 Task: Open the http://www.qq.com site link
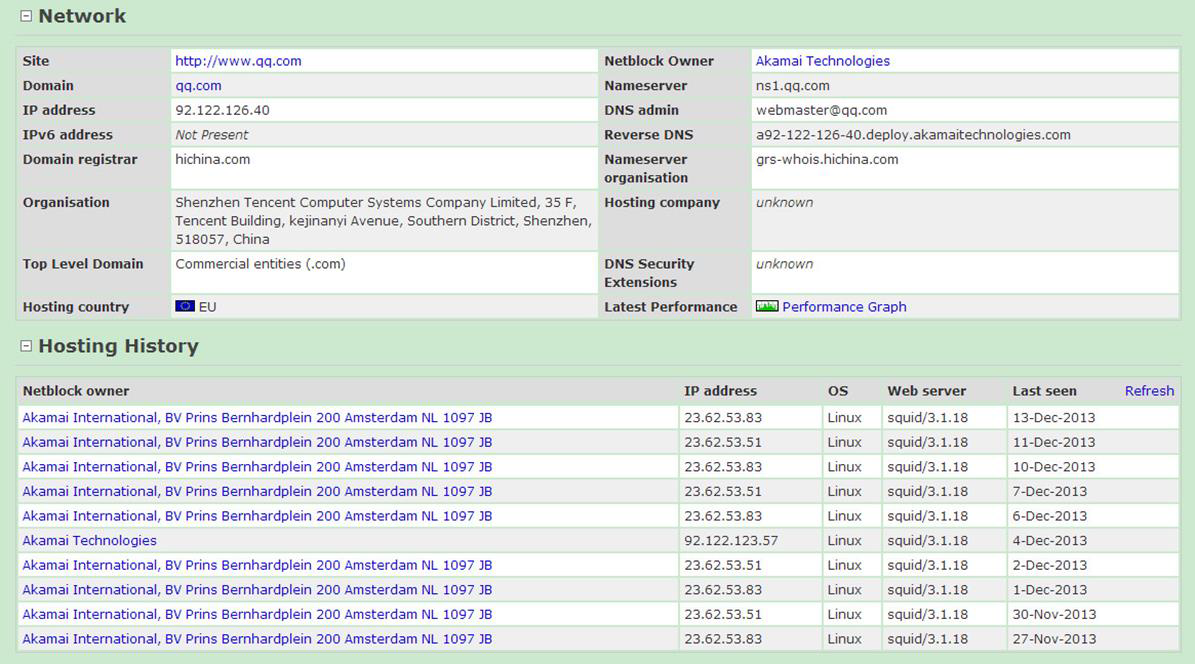click(x=239, y=61)
